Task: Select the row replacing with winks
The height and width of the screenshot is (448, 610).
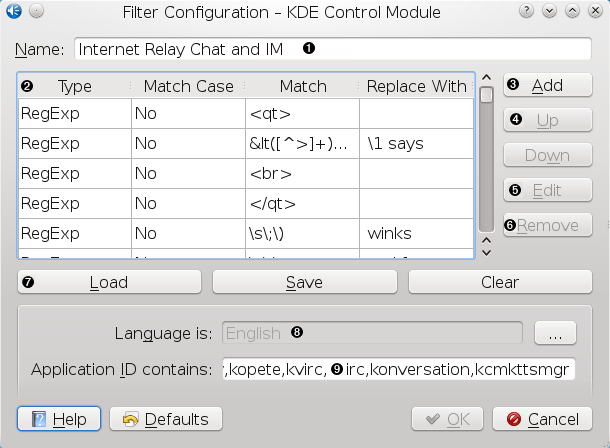Action: click(245, 233)
